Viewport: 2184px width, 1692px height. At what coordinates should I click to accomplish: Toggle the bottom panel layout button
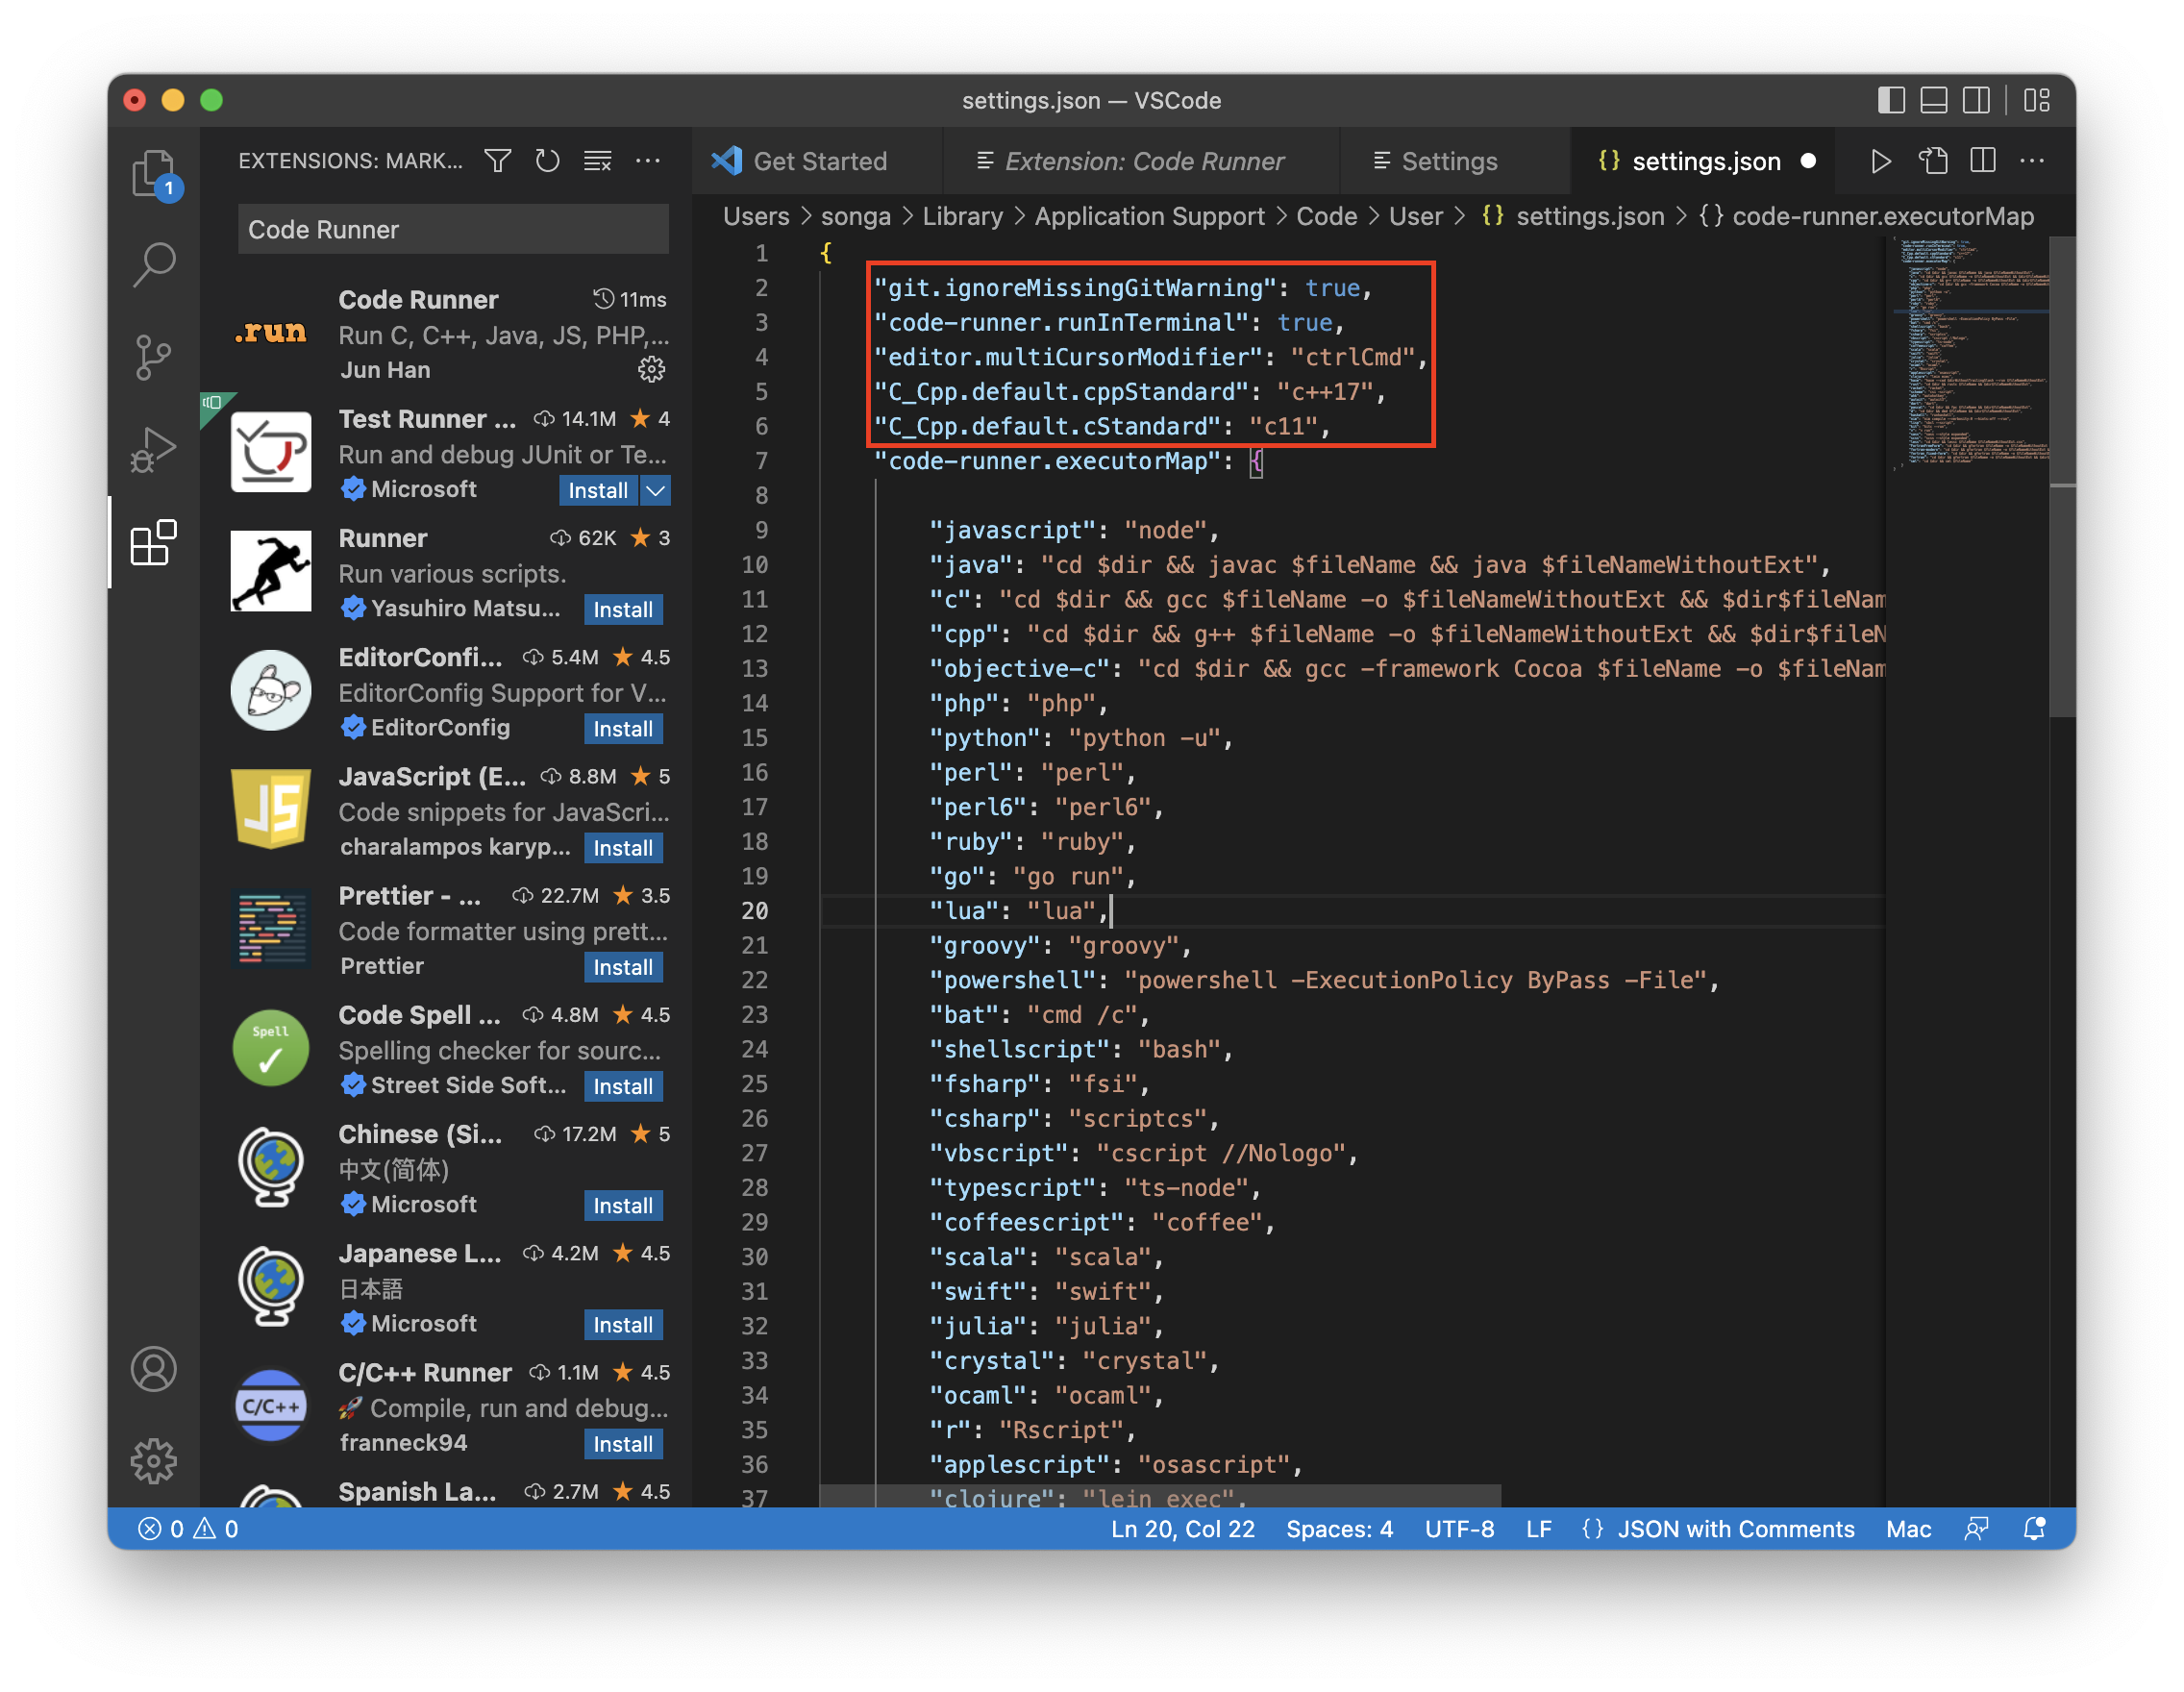click(1933, 100)
